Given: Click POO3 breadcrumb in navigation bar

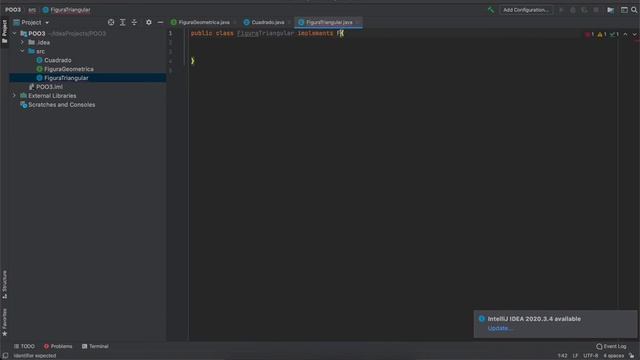Looking at the screenshot, I should [x=13, y=10].
